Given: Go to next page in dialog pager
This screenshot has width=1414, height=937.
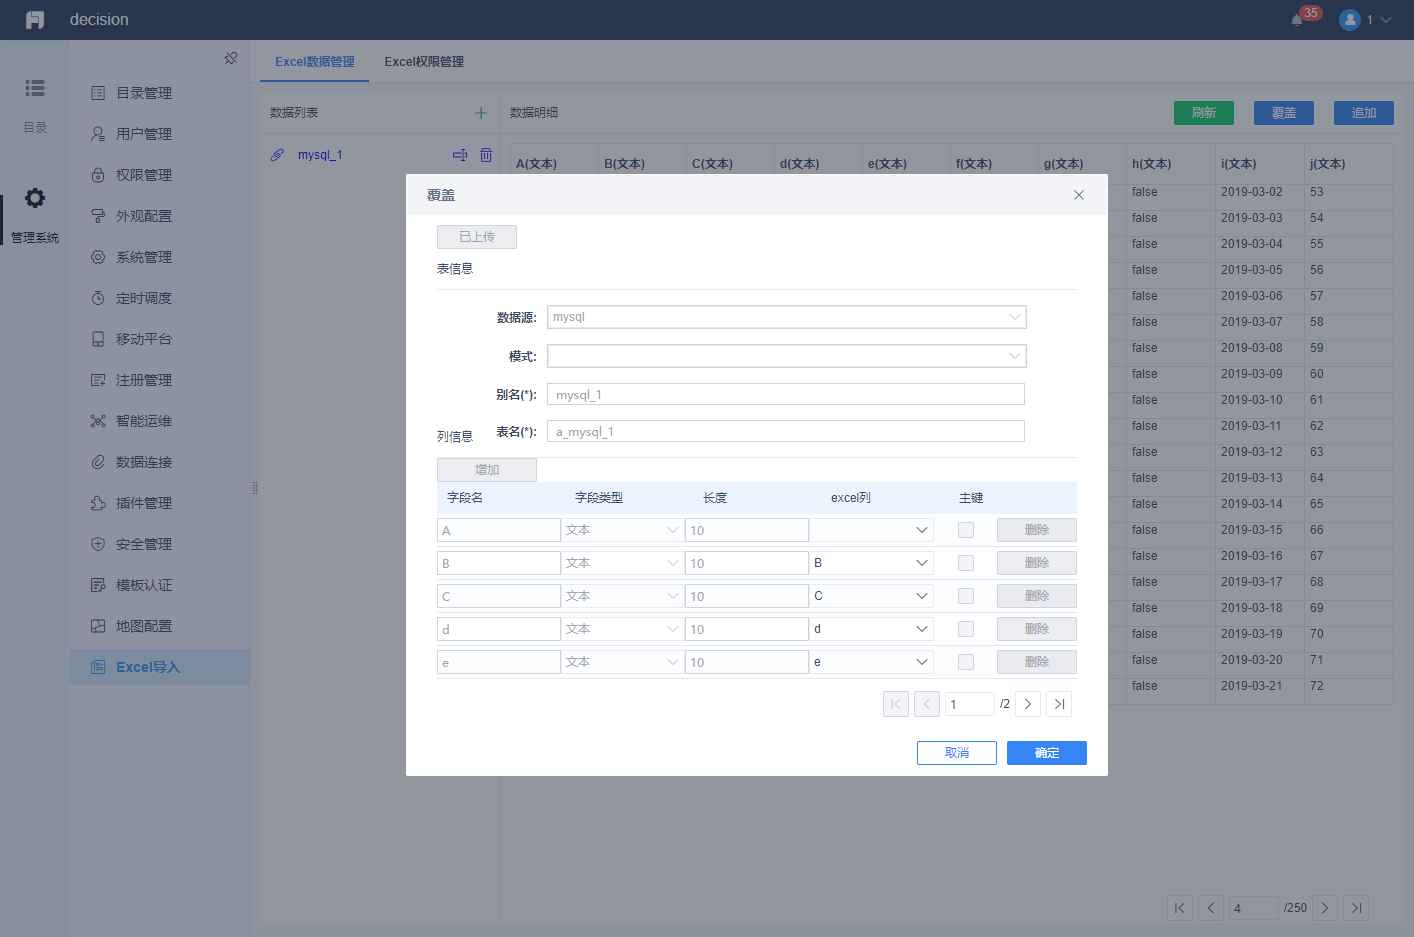Looking at the screenshot, I should pos(1028,704).
